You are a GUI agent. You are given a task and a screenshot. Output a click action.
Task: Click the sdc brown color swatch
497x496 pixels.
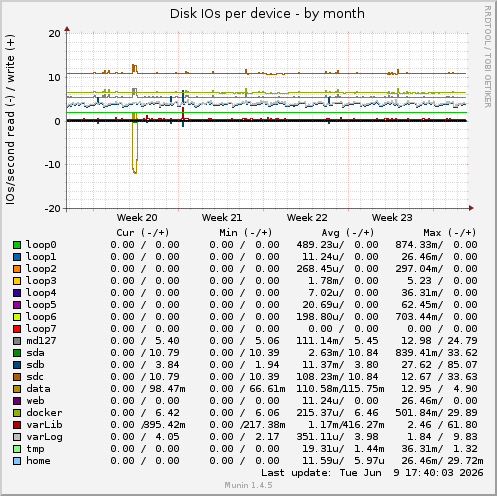tap(17, 377)
